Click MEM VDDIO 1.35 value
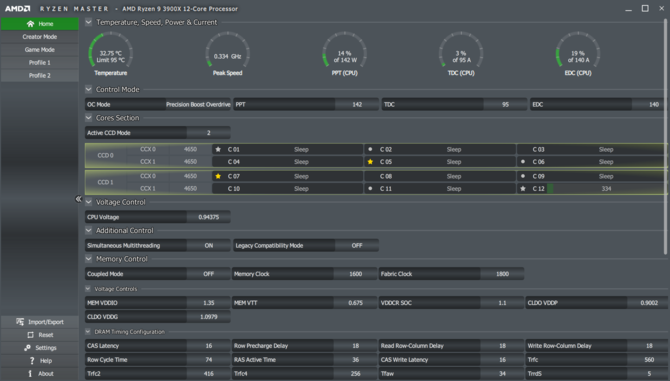The width and height of the screenshot is (670, 381). click(209, 303)
